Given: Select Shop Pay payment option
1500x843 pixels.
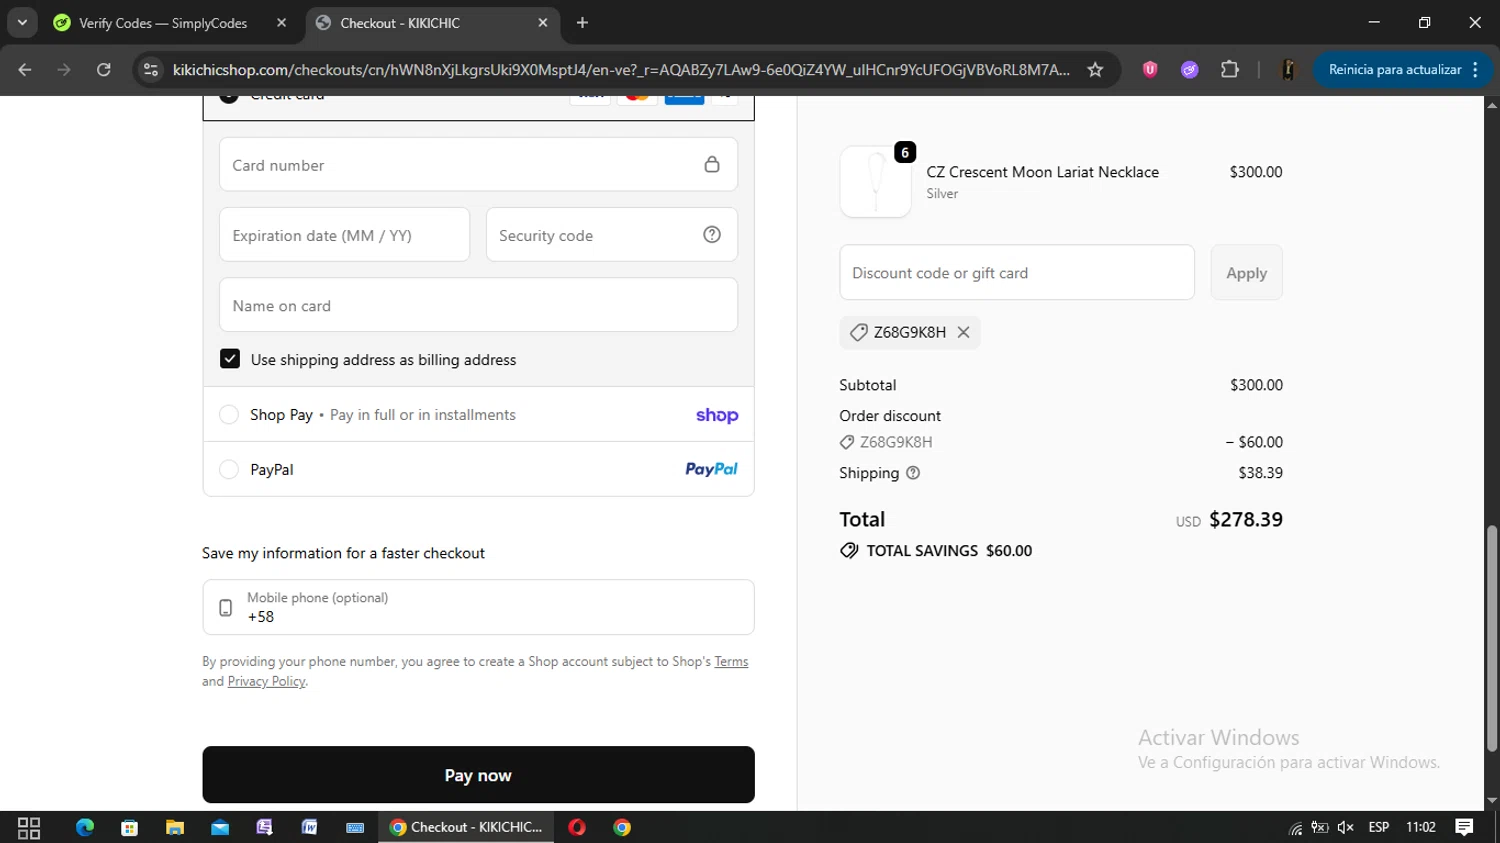Looking at the screenshot, I should (x=229, y=414).
